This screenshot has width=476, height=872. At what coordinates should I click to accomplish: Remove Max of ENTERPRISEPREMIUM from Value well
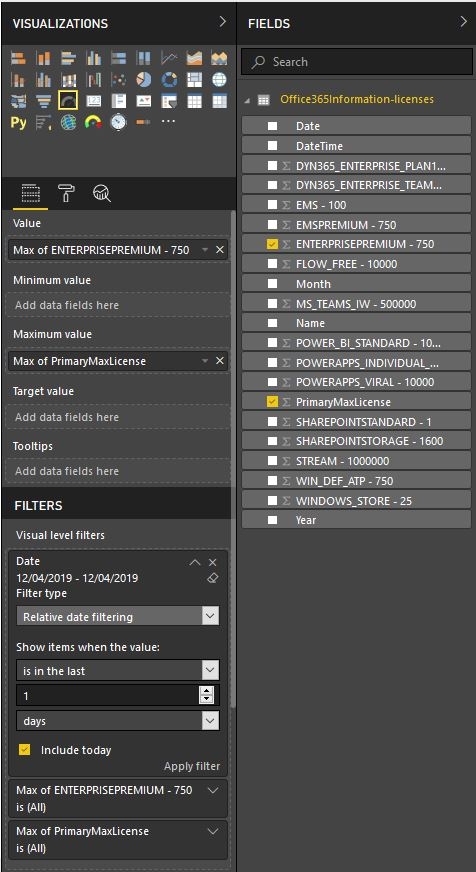pyautogui.click(x=220, y=250)
